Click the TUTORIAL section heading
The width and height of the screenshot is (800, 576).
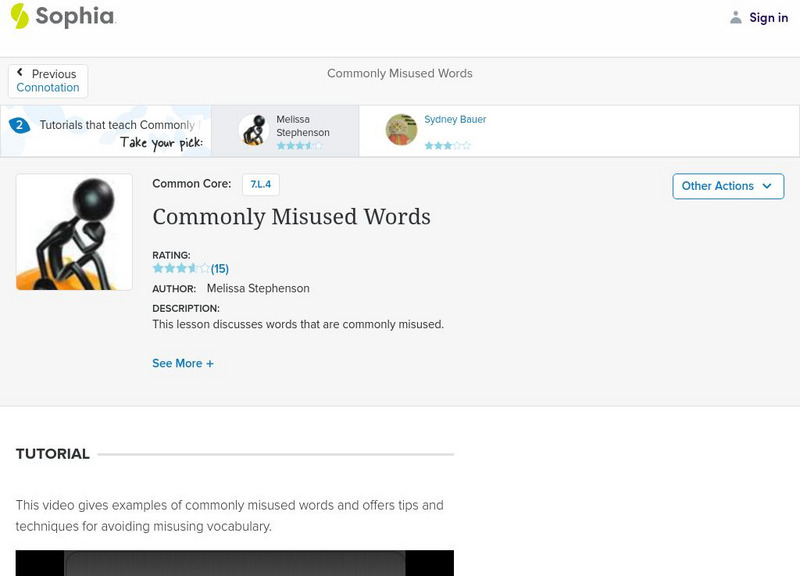click(x=53, y=454)
